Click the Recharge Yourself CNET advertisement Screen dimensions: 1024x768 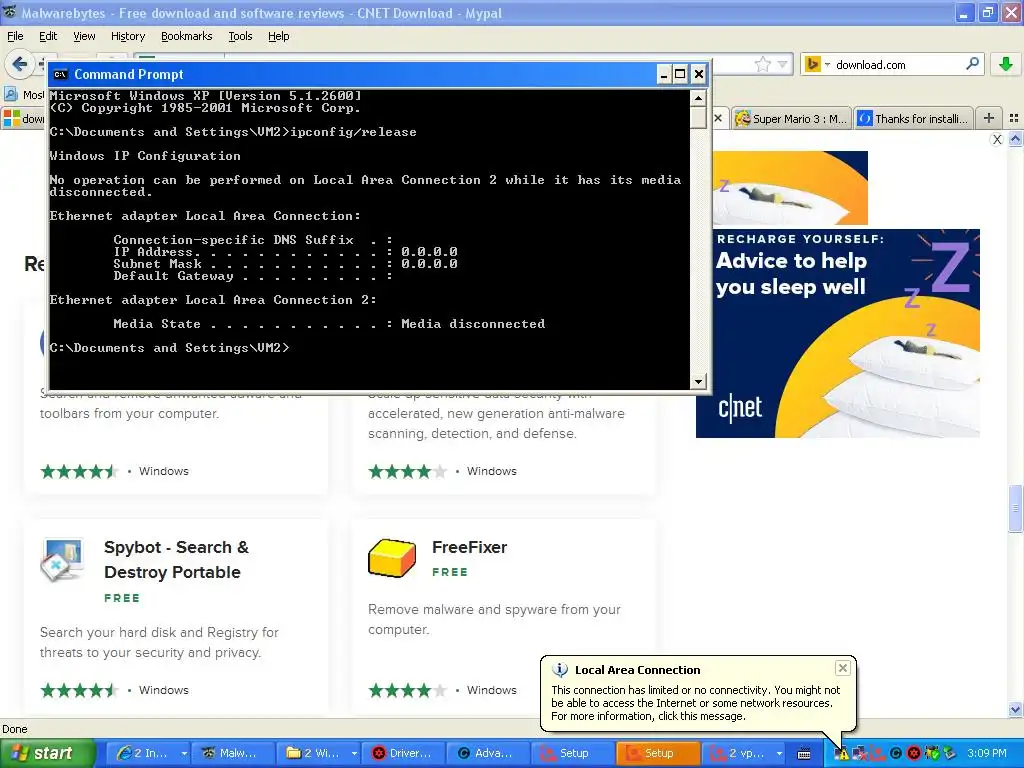(838, 333)
